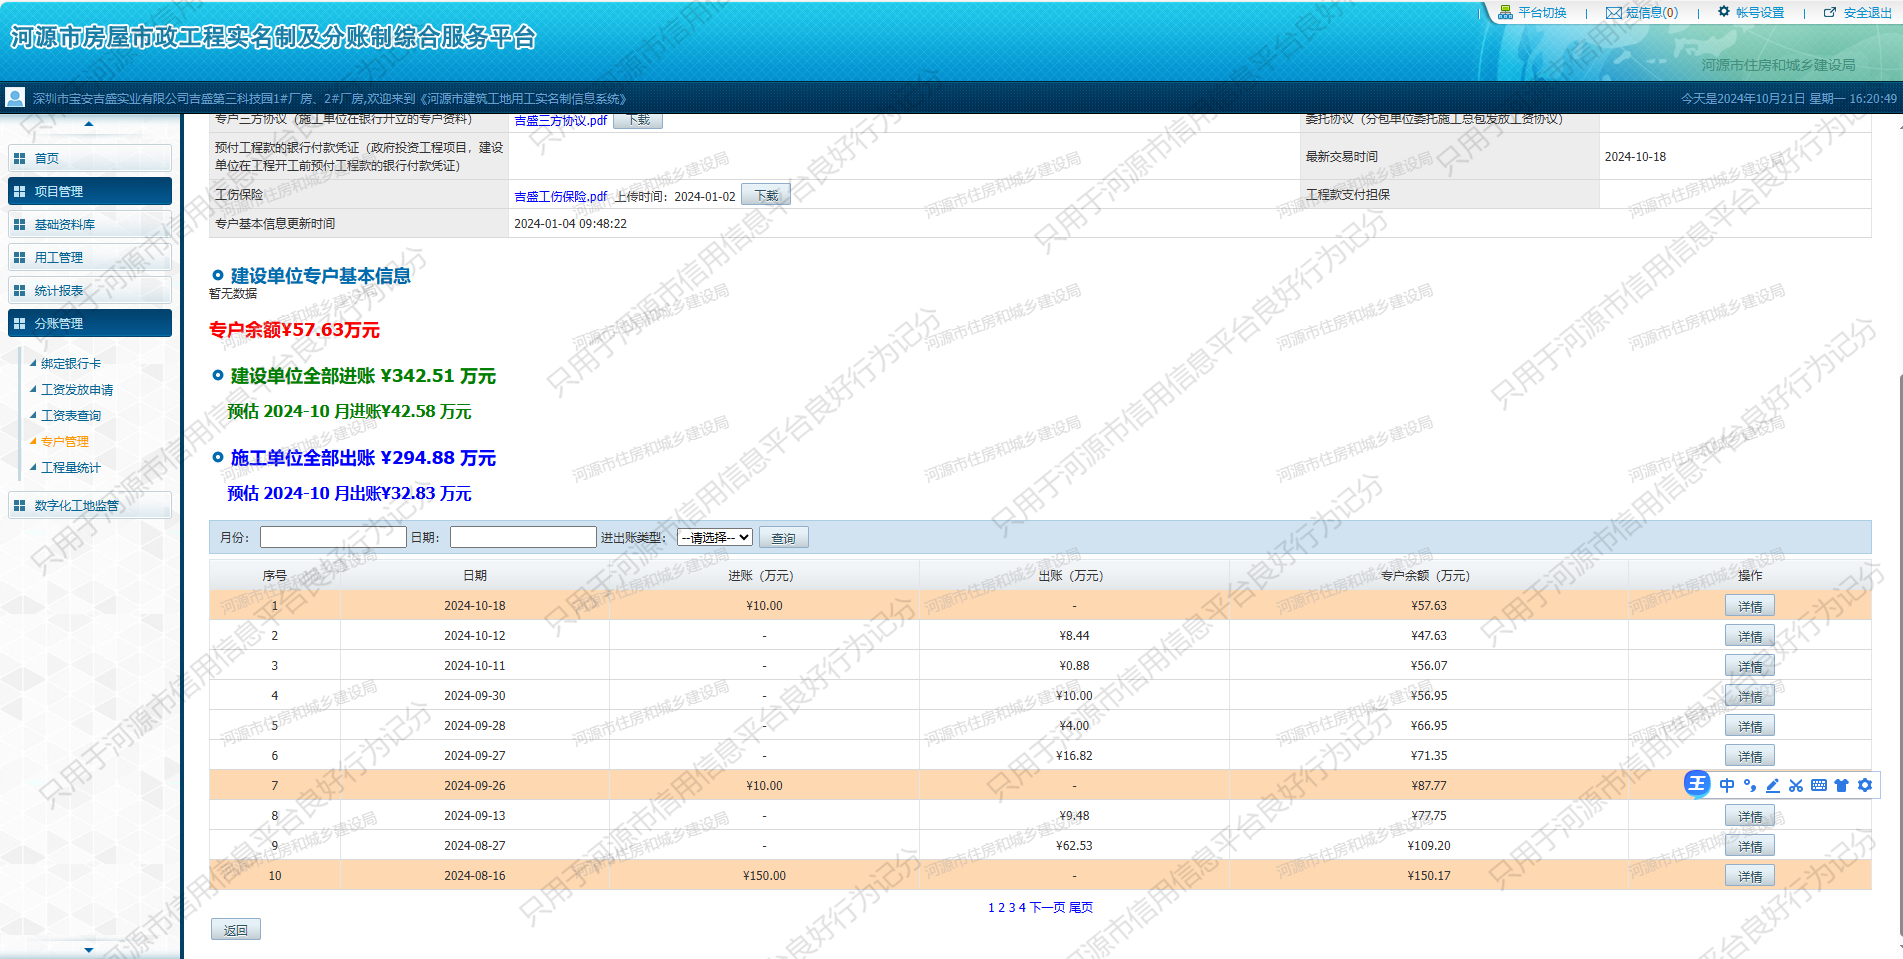Open the 项目管理 menu
Image resolution: width=1903 pixels, height=959 pixels.
point(90,191)
